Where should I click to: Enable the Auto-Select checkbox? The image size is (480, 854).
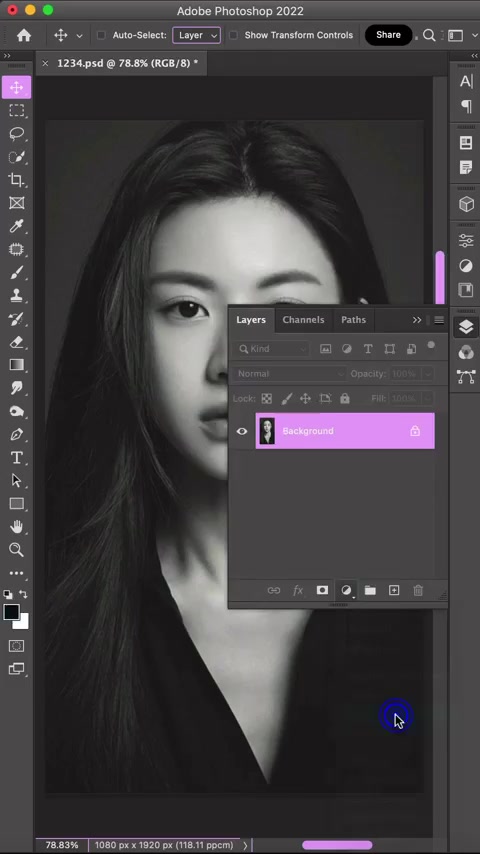pos(101,35)
